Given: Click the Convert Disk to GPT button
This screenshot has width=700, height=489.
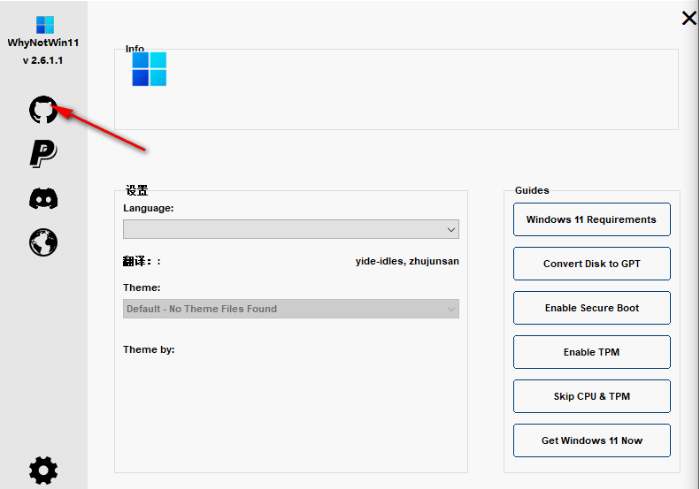Looking at the screenshot, I should [591, 264].
